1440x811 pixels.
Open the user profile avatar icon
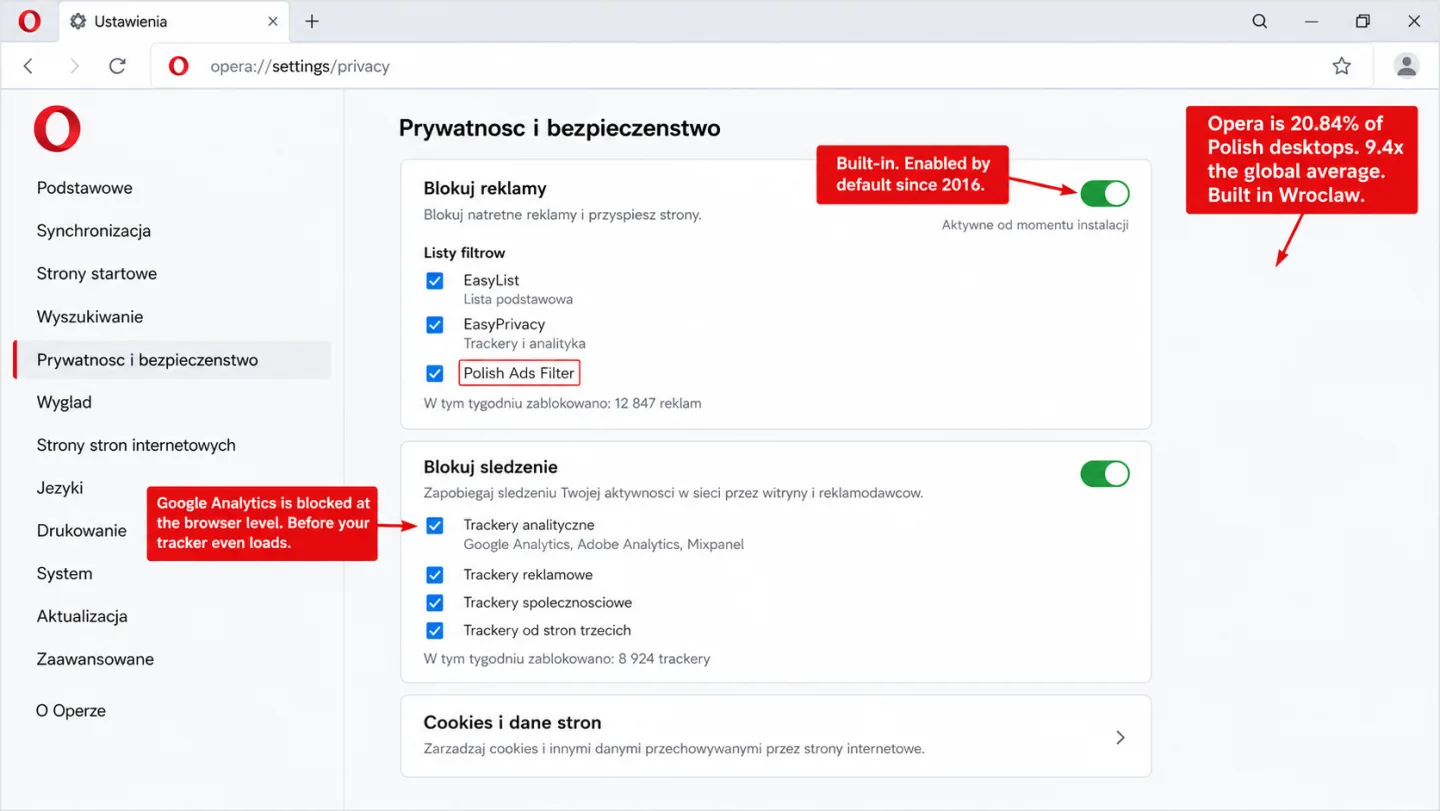tap(1407, 66)
